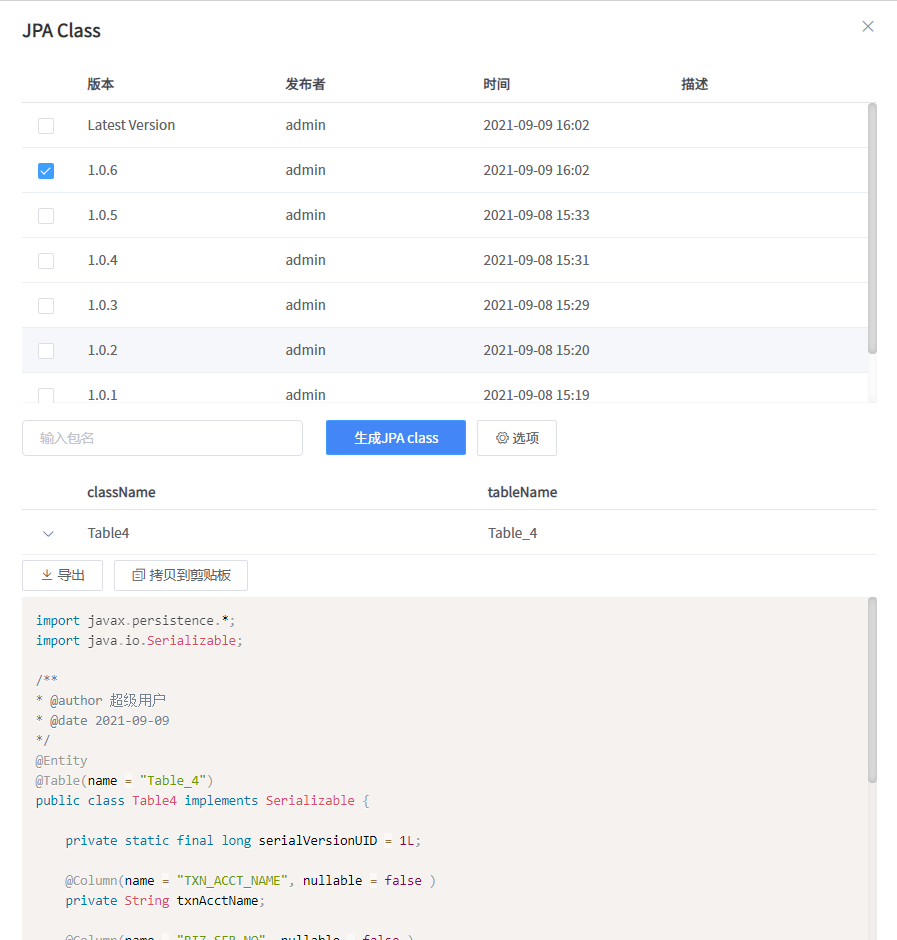897x940 pixels.
Task: Click timestamp 2021-09-08 15:19
Action: [x=537, y=395]
